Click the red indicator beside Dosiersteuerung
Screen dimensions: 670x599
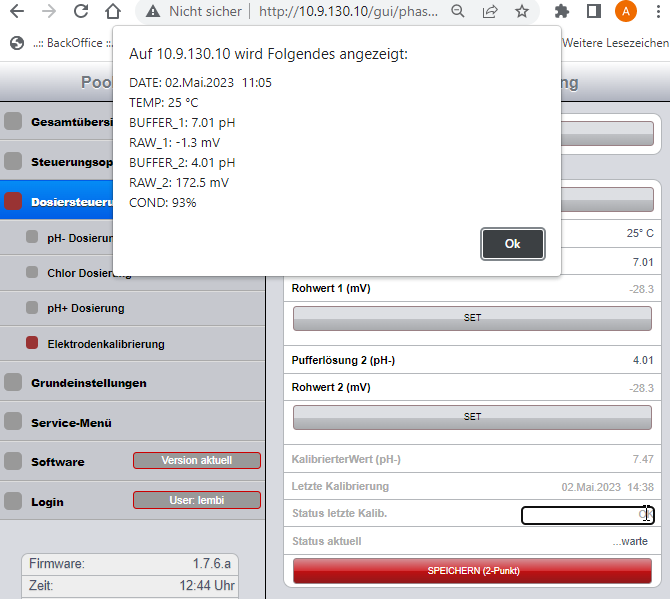(13, 201)
